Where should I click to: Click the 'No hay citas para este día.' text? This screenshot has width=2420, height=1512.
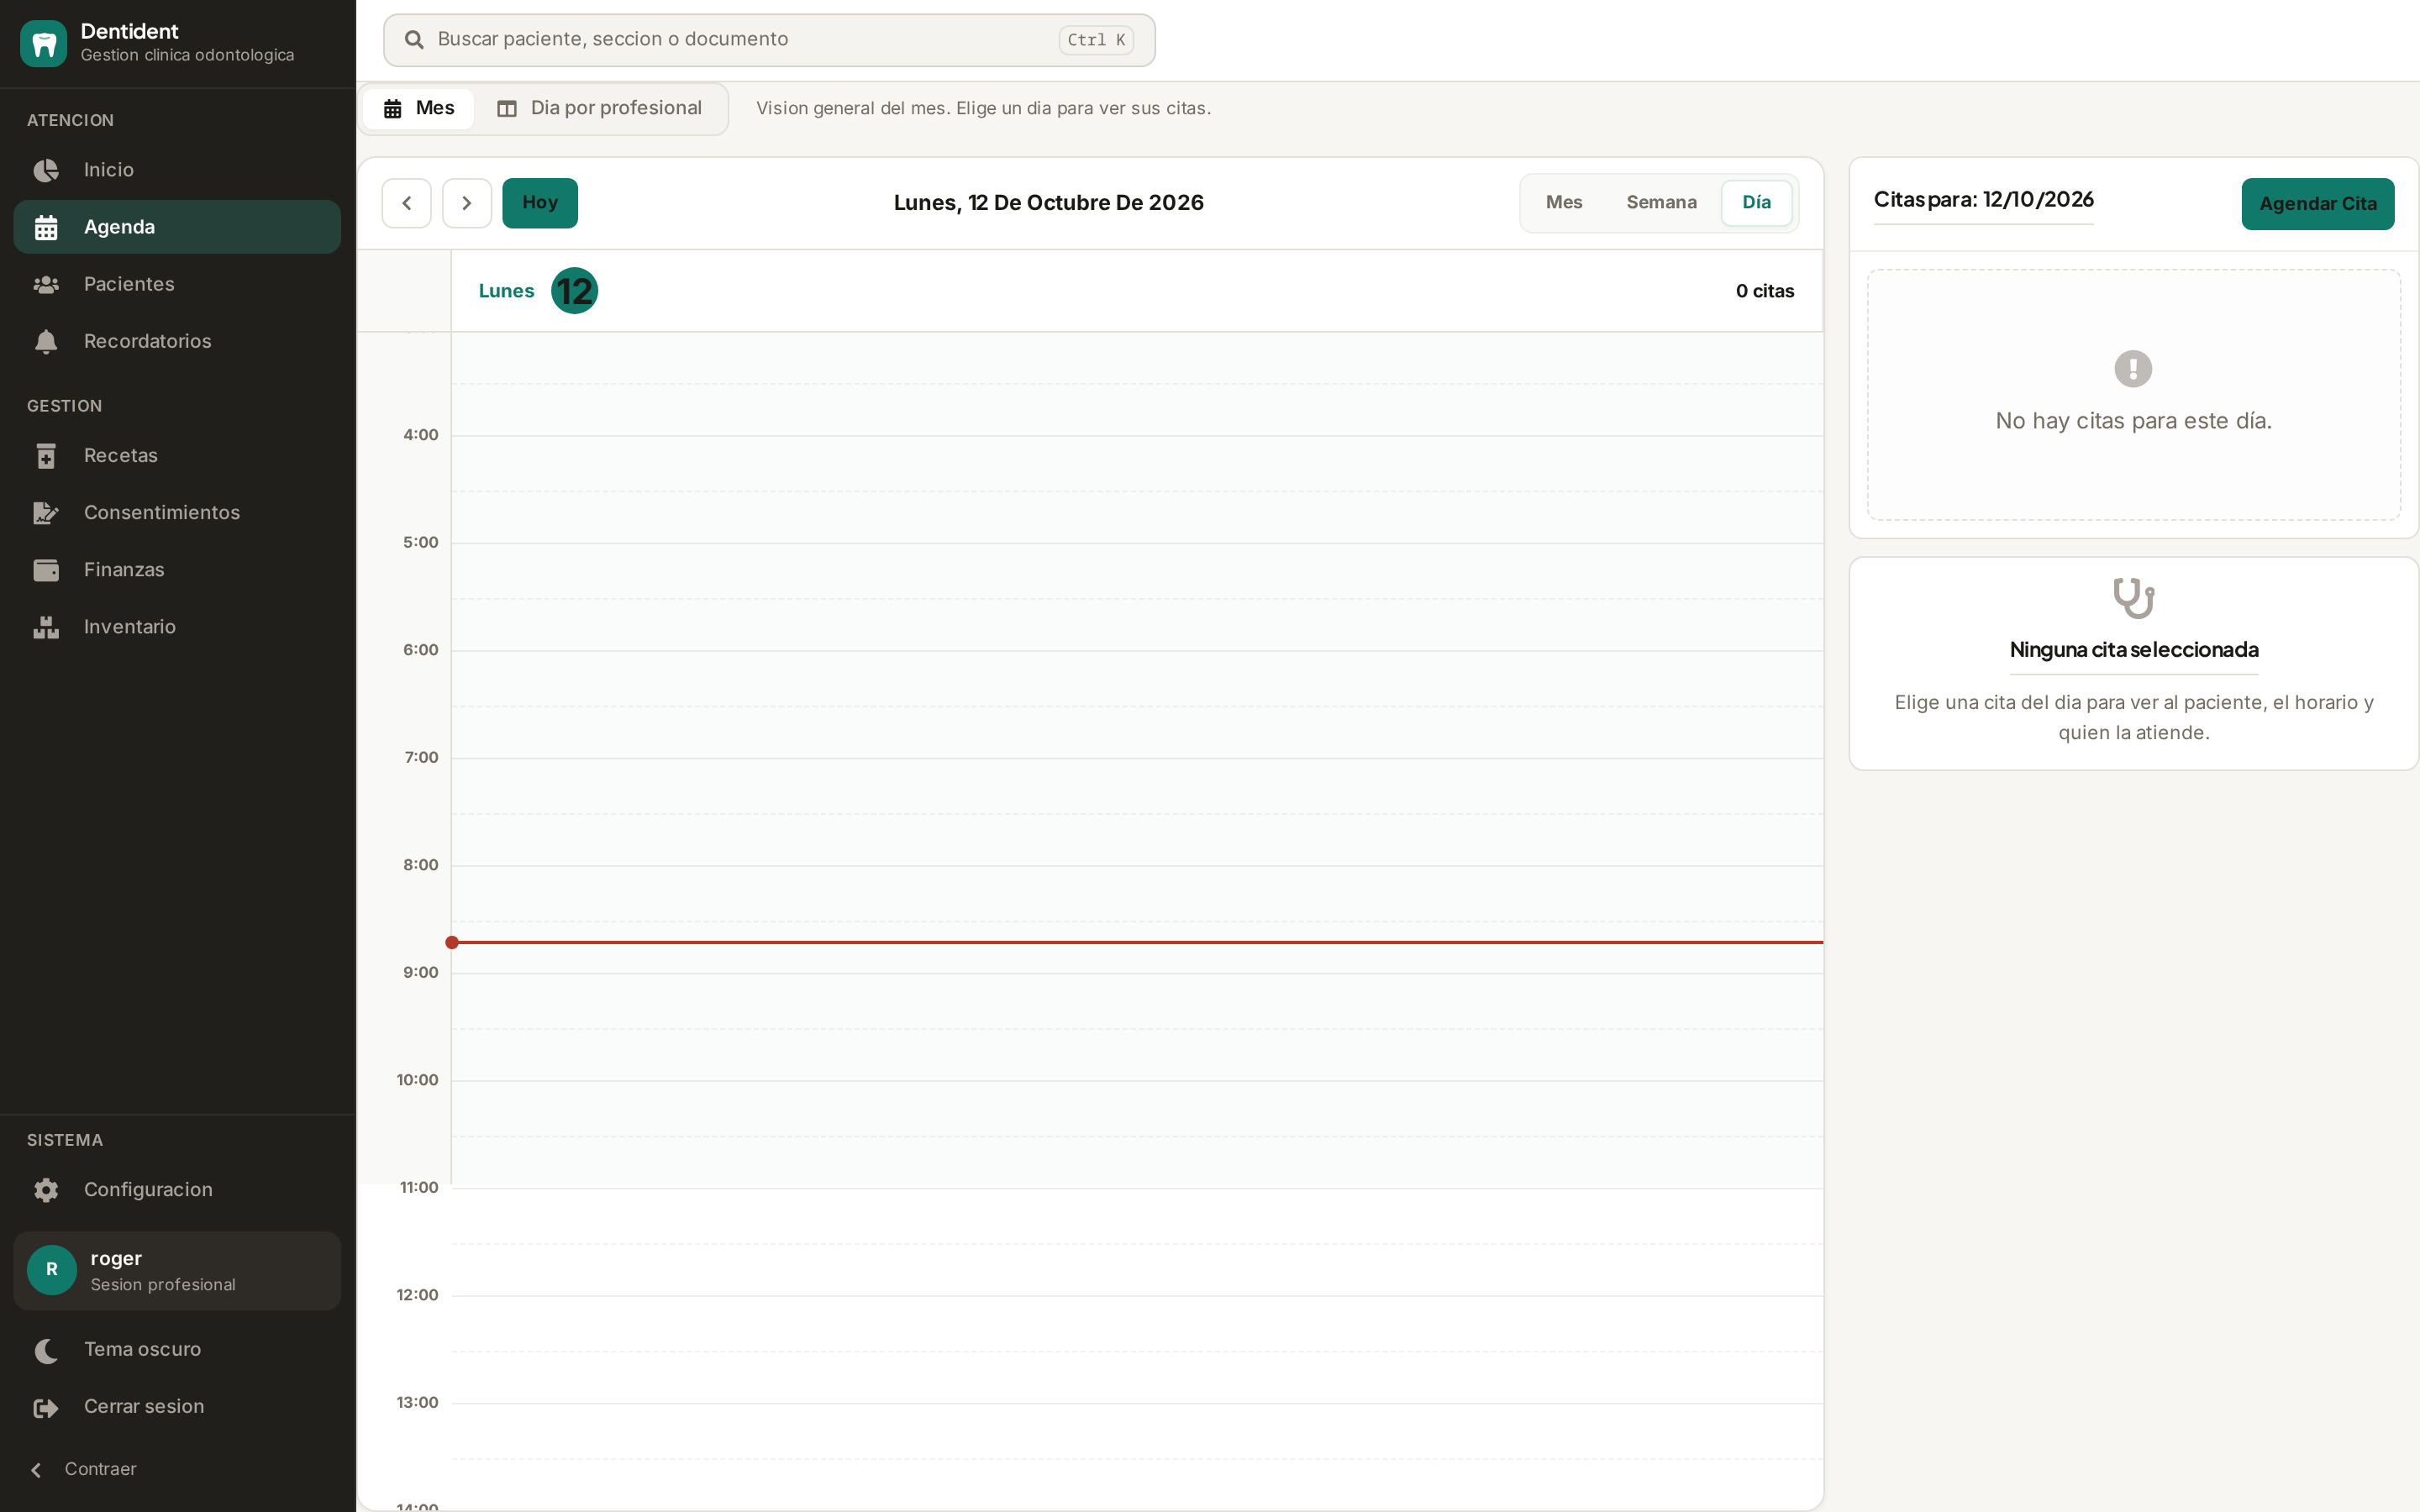[x=2133, y=421]
